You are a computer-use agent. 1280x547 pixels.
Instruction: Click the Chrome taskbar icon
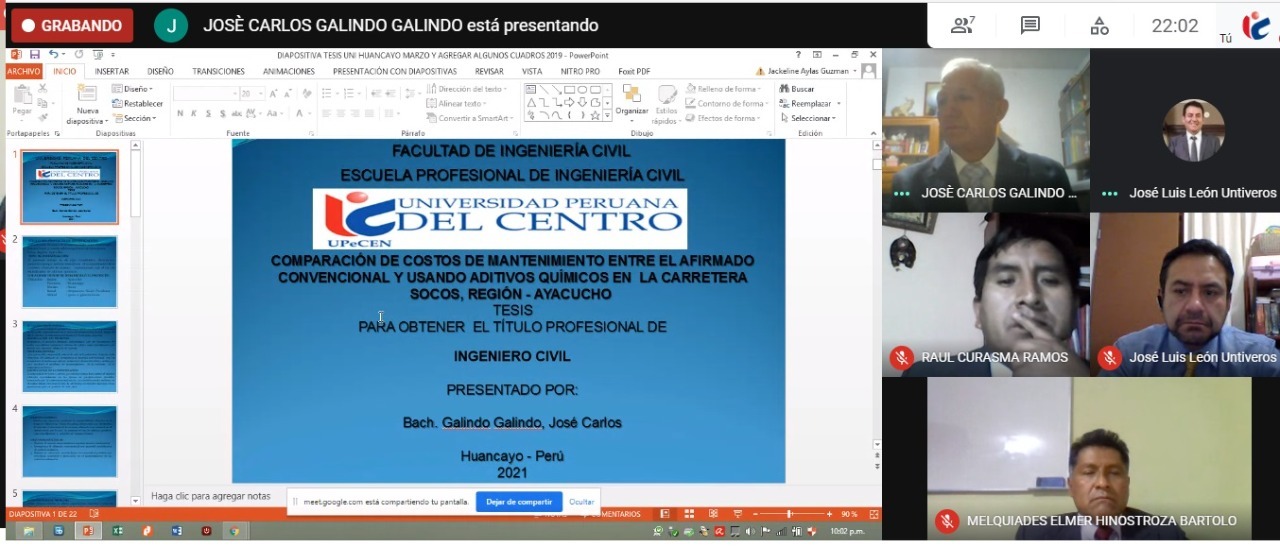[x=235, y=531]
